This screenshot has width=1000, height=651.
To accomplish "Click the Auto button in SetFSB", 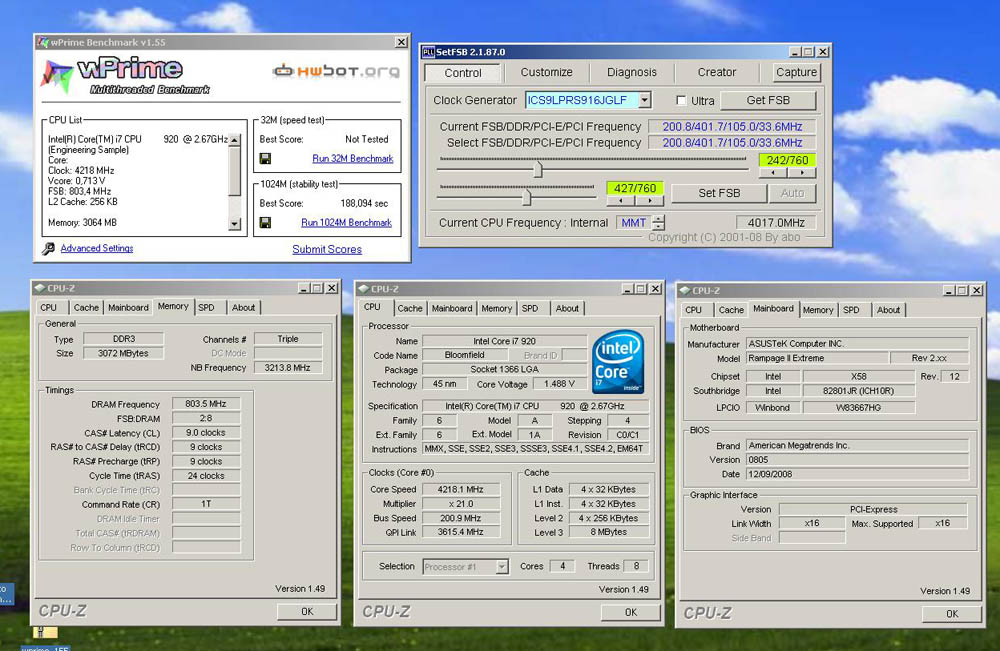I will (x=792, y=193).
